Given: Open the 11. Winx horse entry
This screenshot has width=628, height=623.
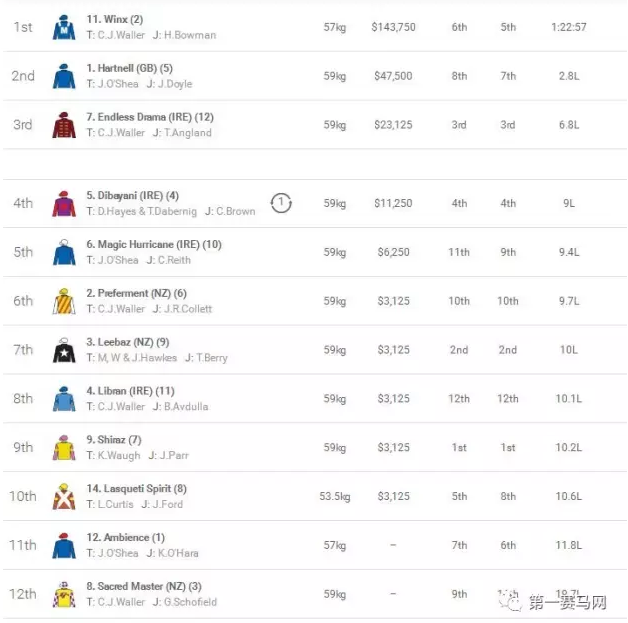Looking at the screenshot, I should [115, 19].
